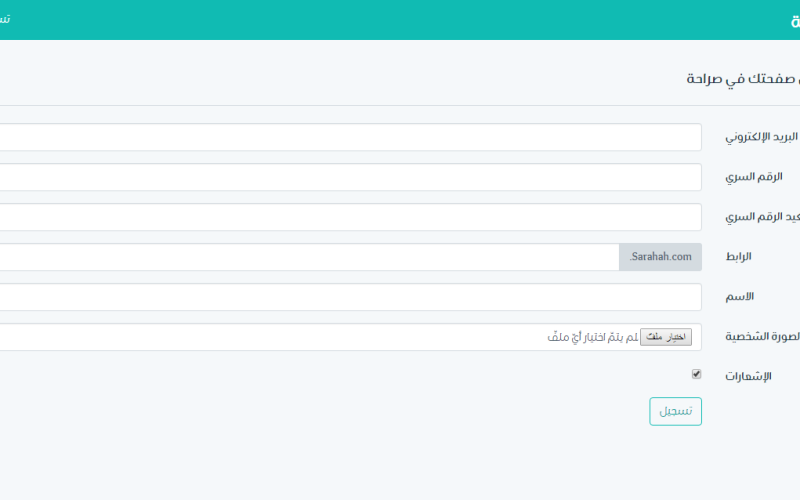The image size is (800, 500).
Task: Click the .Sarahah.com URL suffix box
Action: (x=660, y=257)
